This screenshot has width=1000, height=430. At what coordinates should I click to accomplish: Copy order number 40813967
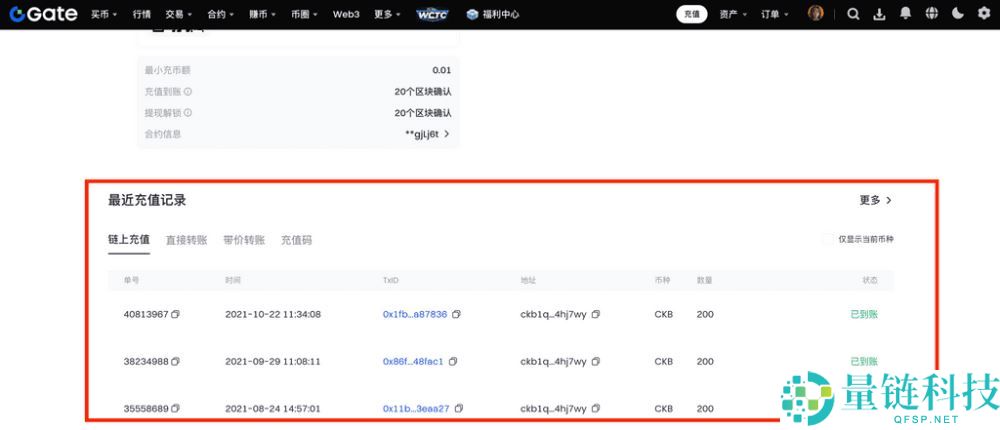tap(175, 314)
